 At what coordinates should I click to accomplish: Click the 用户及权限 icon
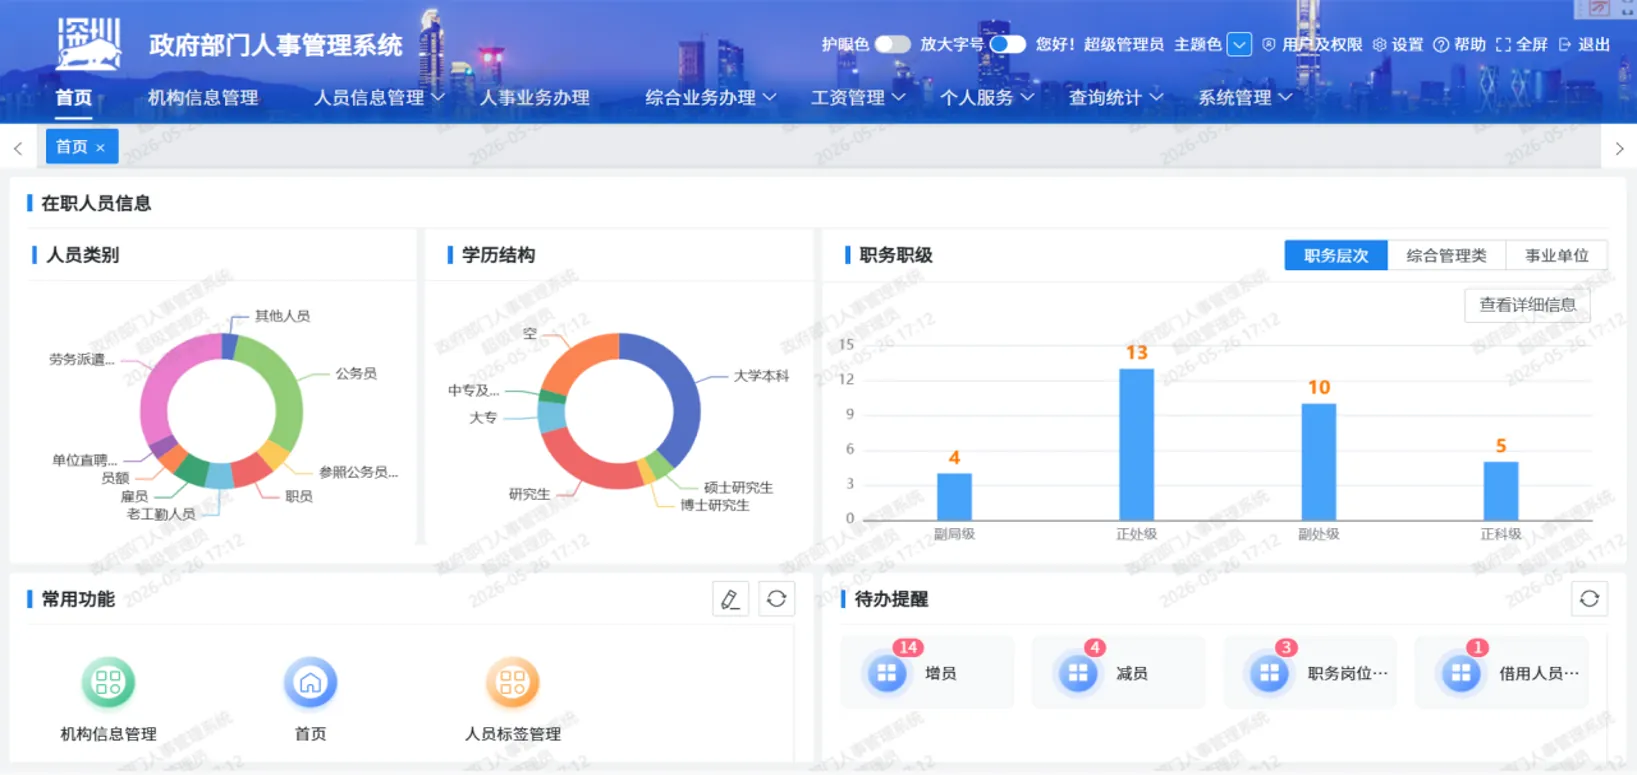(x=1269, y=45)
